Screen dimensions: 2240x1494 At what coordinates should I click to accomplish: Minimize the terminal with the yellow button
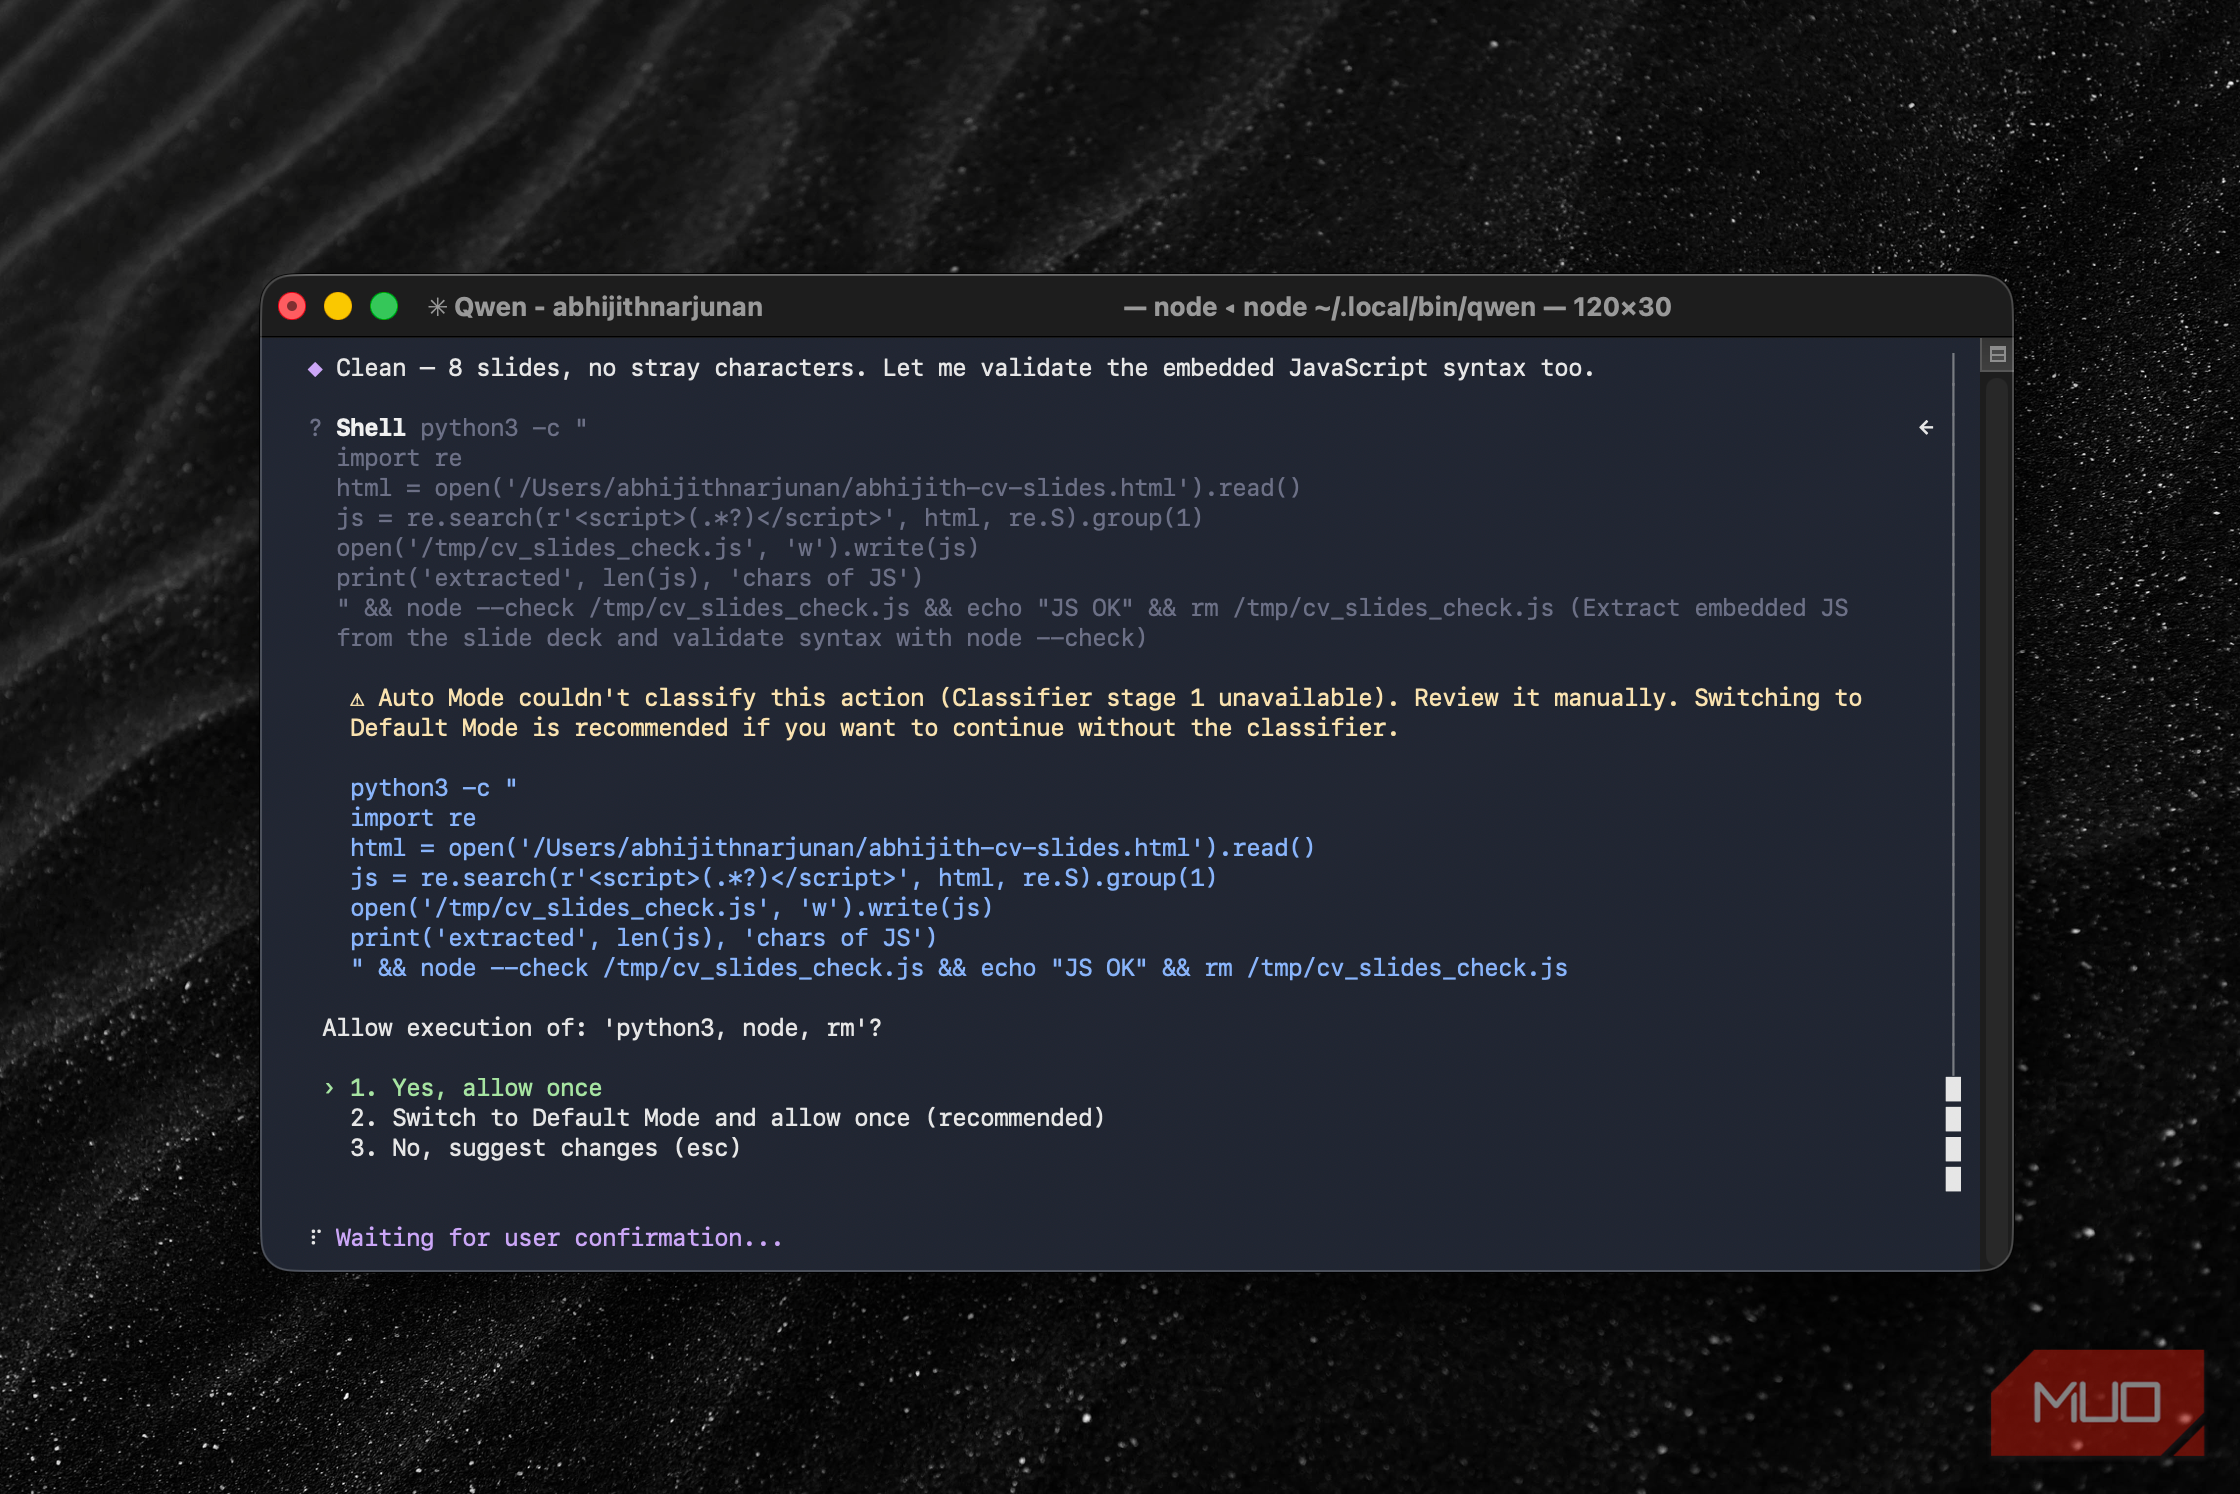tap(338, 306)
